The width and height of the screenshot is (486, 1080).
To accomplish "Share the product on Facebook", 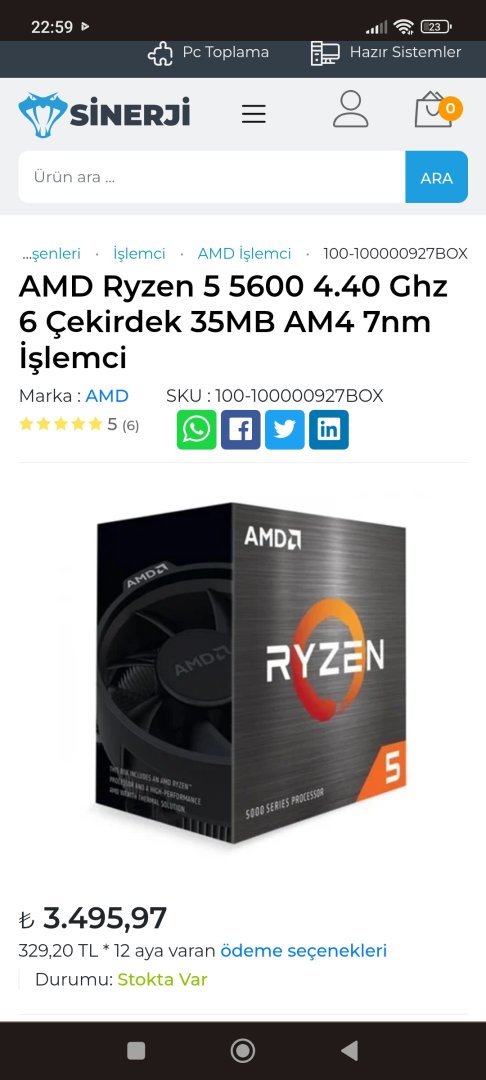I will [240, 430].
